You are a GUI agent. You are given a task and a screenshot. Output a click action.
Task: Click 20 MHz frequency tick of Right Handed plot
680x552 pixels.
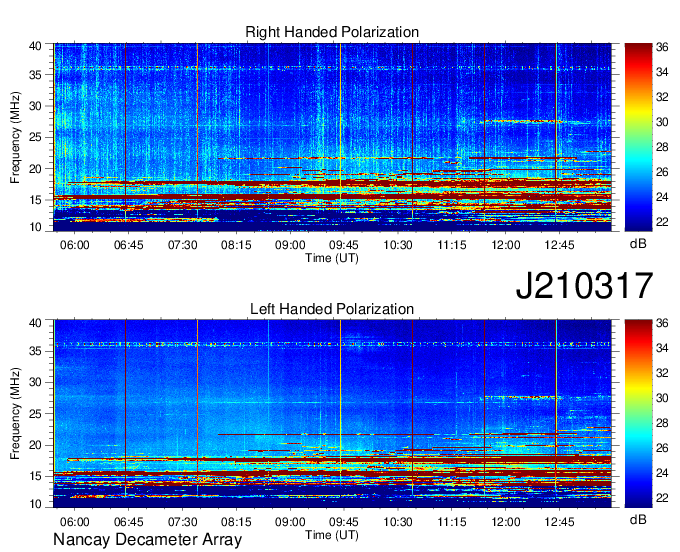(35, 169)
